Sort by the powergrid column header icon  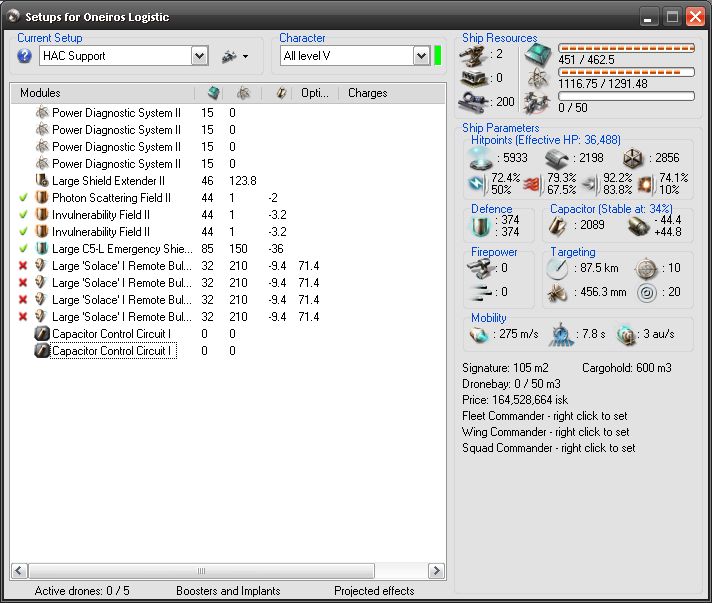(x=244, y=93)
